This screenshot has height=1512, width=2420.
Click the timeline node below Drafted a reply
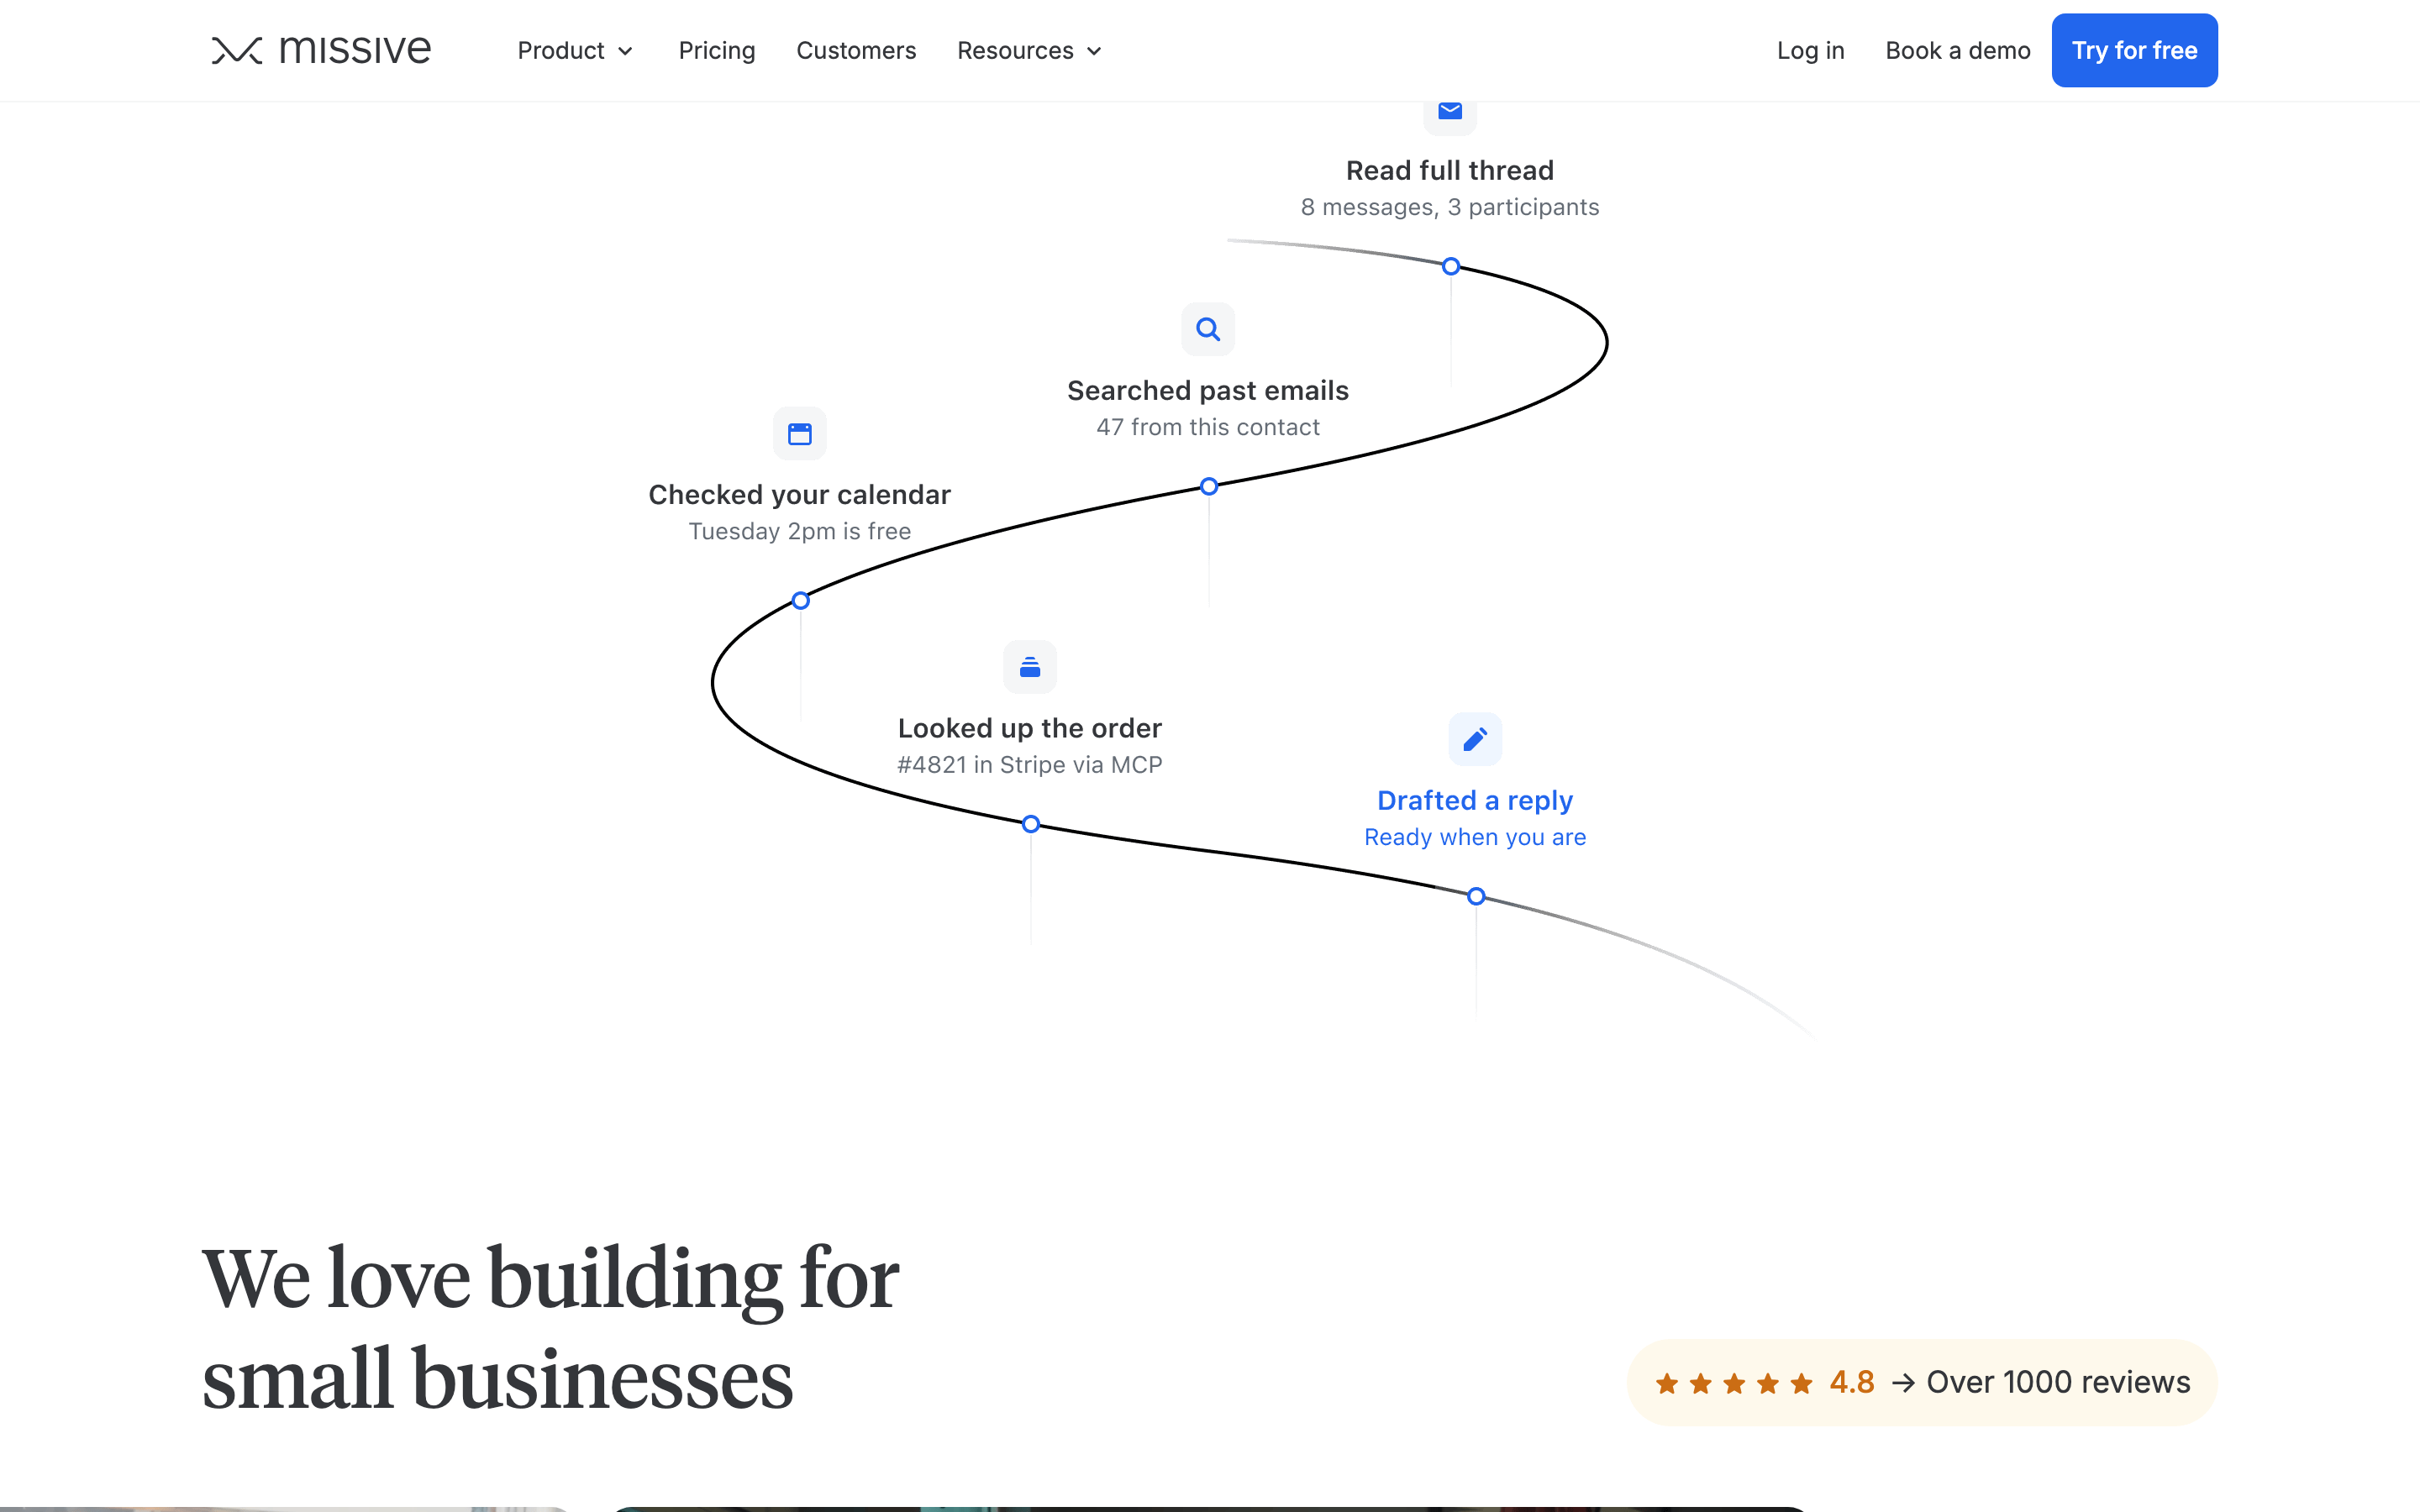tap(1476, 897)
